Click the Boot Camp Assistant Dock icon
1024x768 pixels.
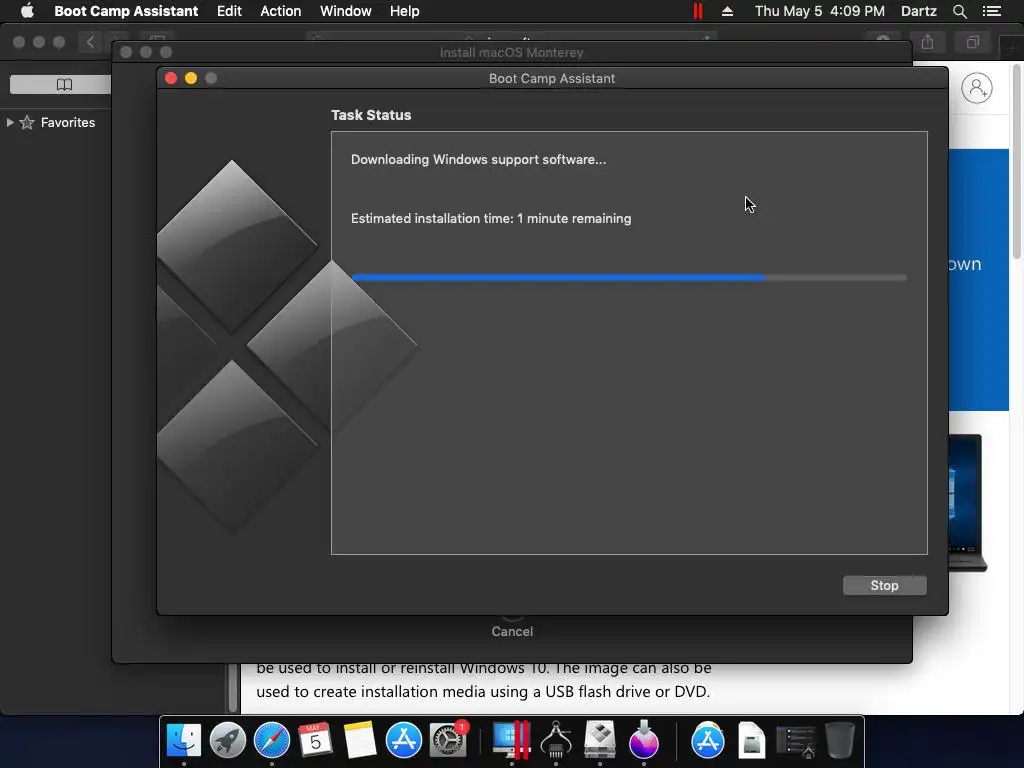point(600,740)
